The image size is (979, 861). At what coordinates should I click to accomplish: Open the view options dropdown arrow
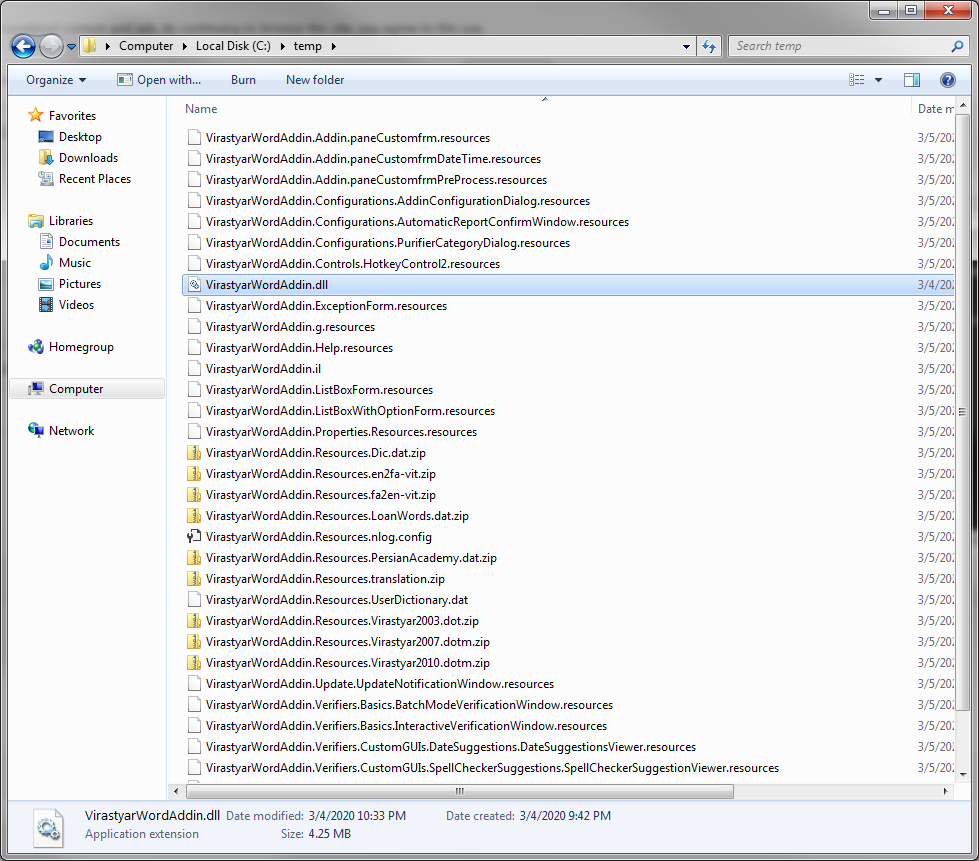click(x=878, y=80)
